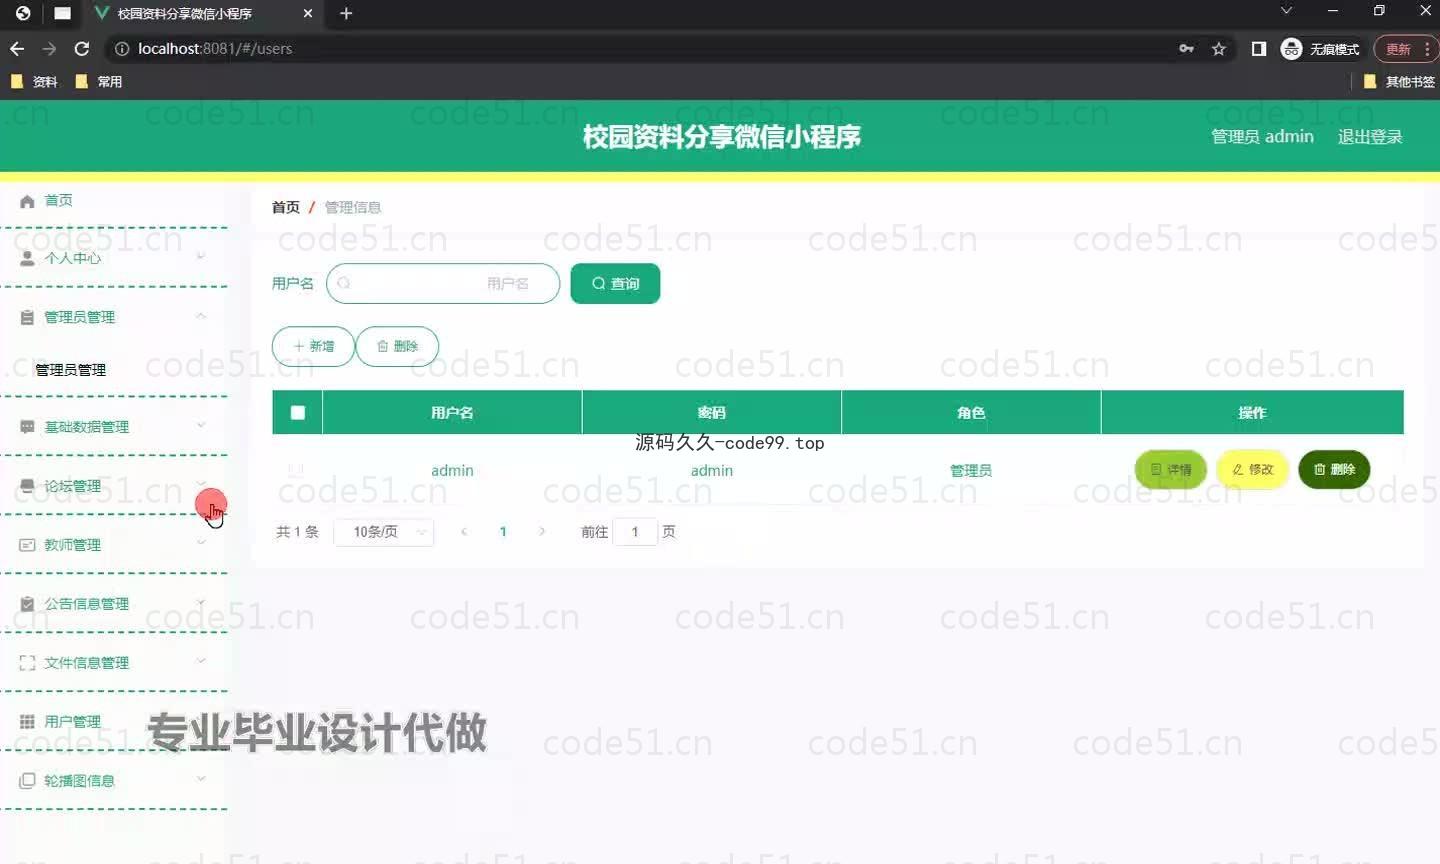
Task: Click the browser address bar URL
Action: click(215, 48)
